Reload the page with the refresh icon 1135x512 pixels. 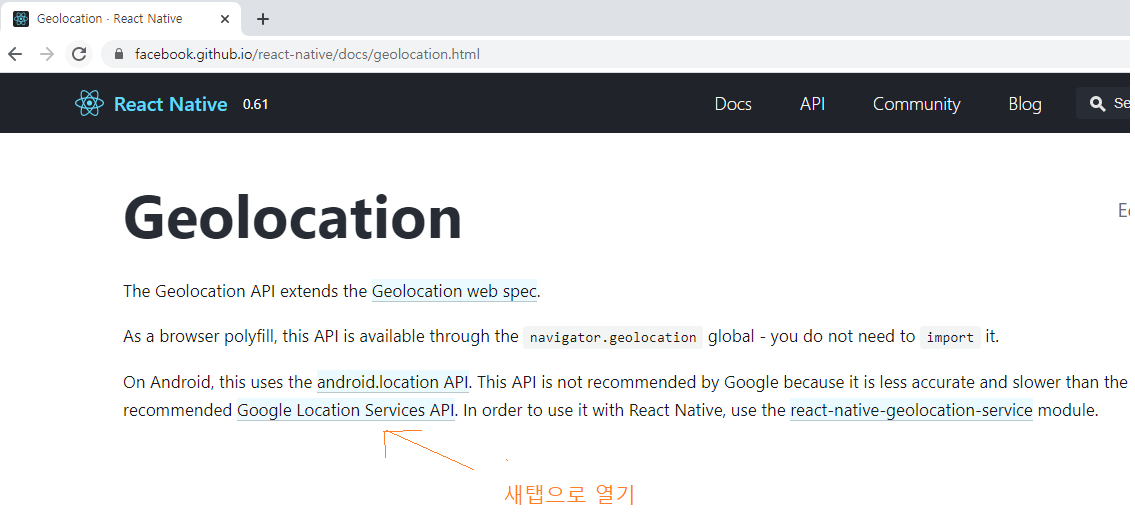click(79, 54)
